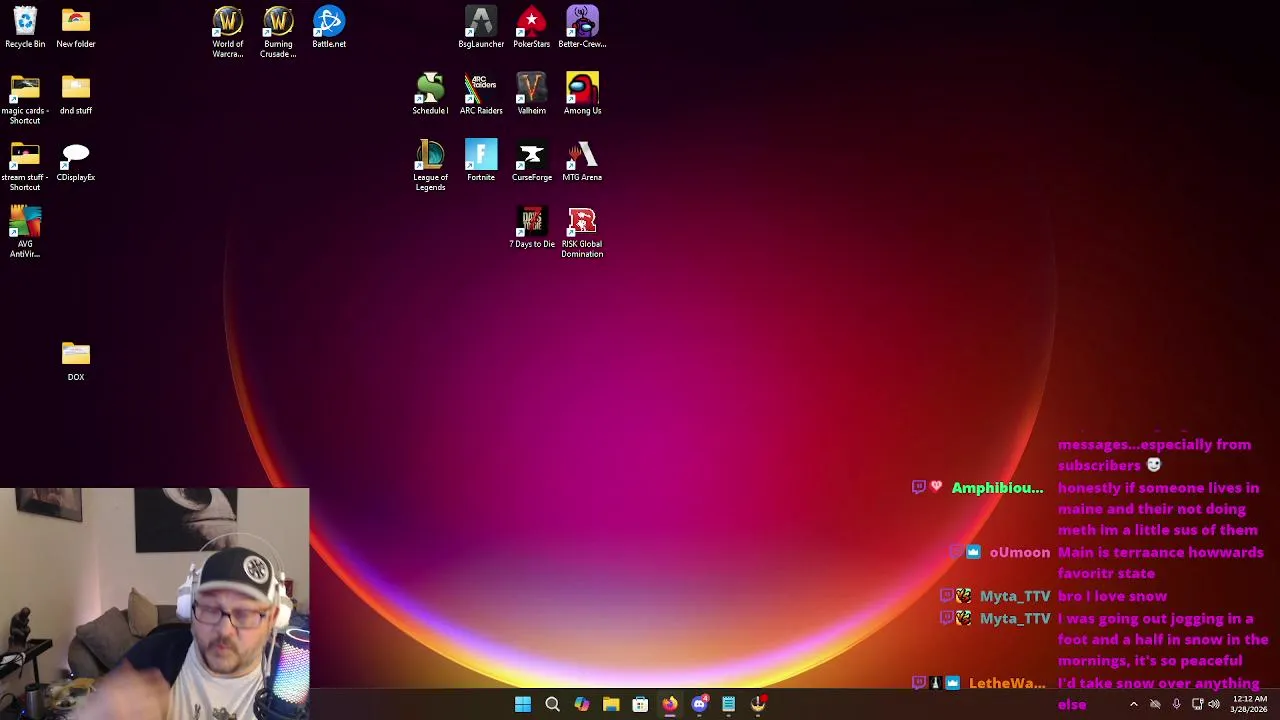Open AVG AntiVirus desktop shortcut
This screenshot has width=1280, height=720.
(x=25, y=232)
